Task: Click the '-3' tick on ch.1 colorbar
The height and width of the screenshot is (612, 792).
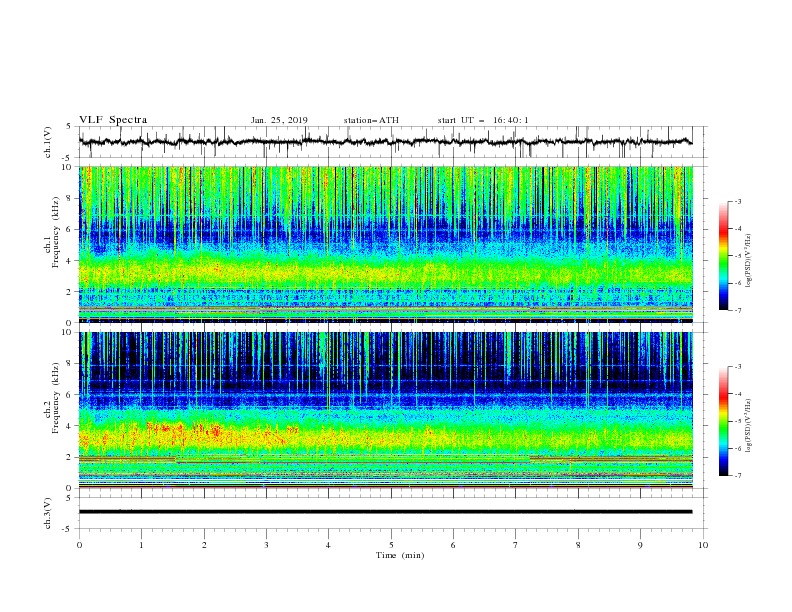Action: click(738, 201)
